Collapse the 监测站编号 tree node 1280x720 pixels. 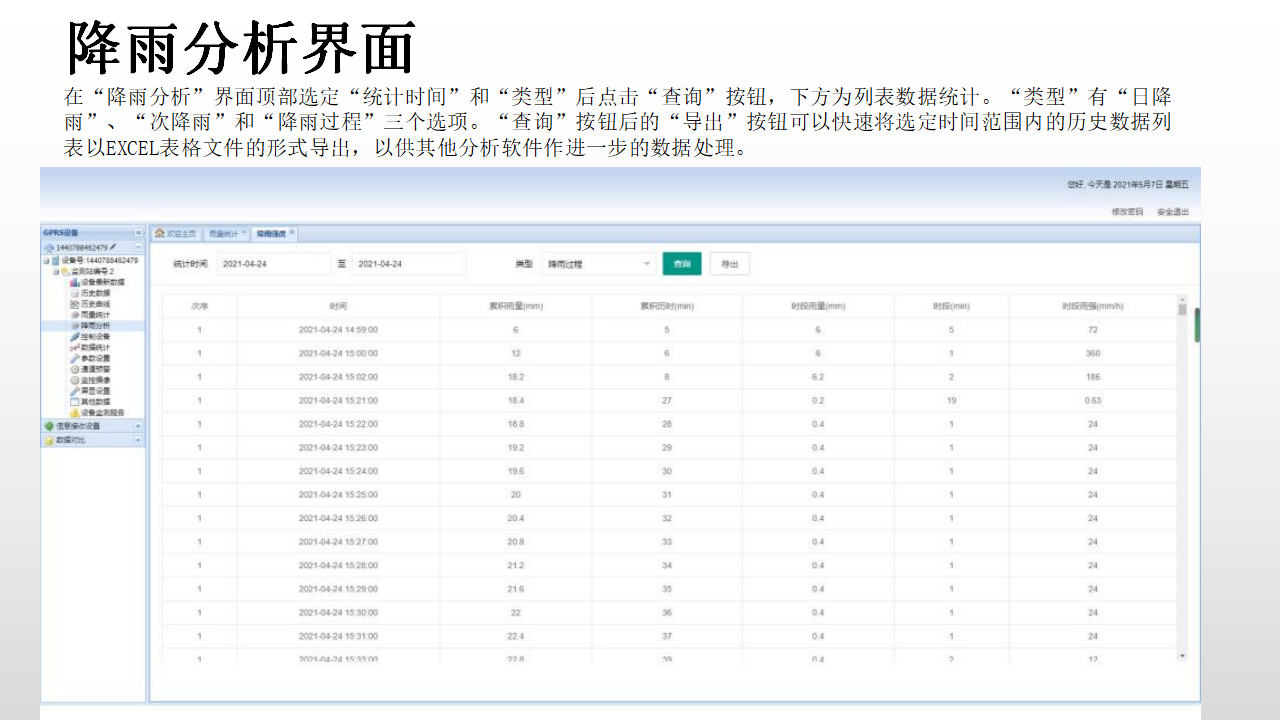(x=56, y=271)
